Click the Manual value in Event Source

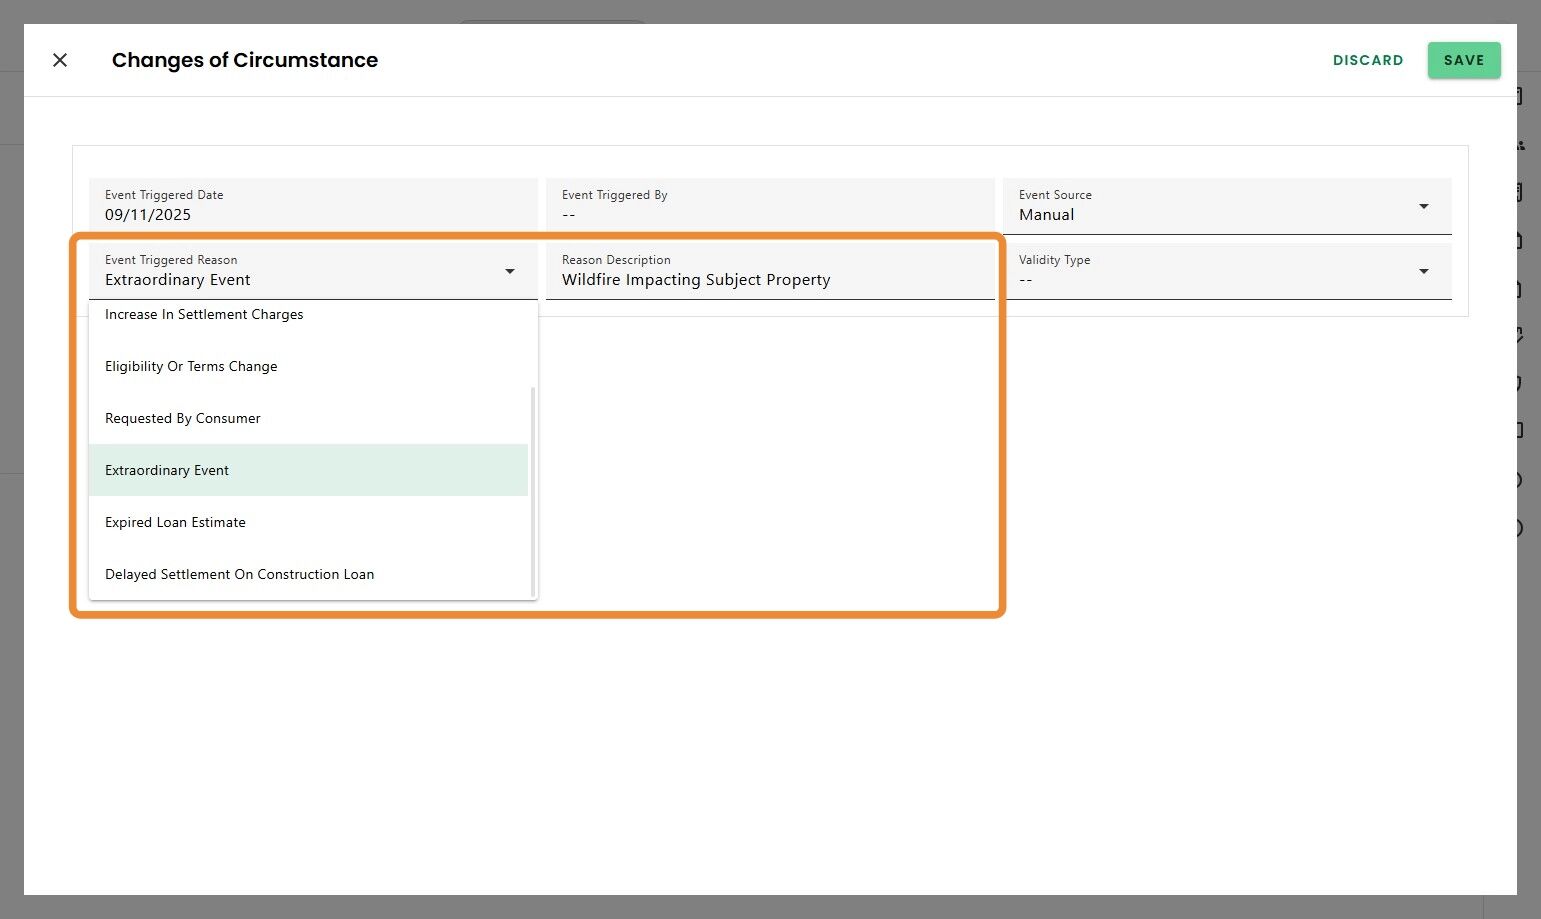pyautogui.click(x=1046, y=215)
